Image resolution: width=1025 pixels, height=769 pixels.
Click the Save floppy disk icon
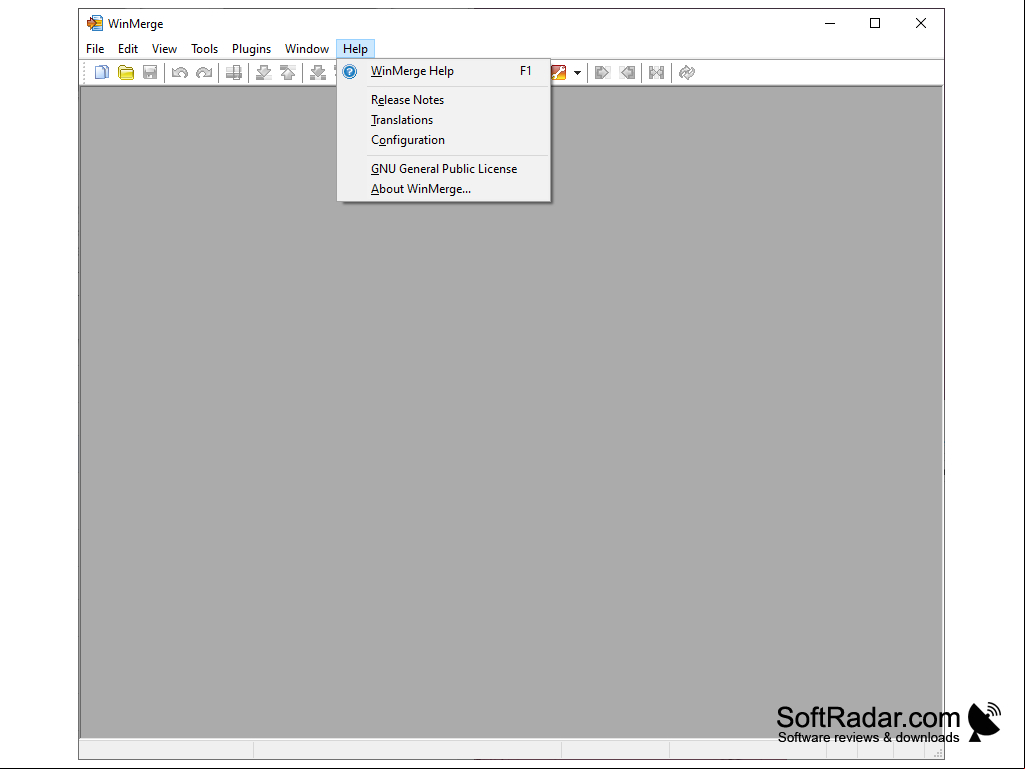(150, 73)
